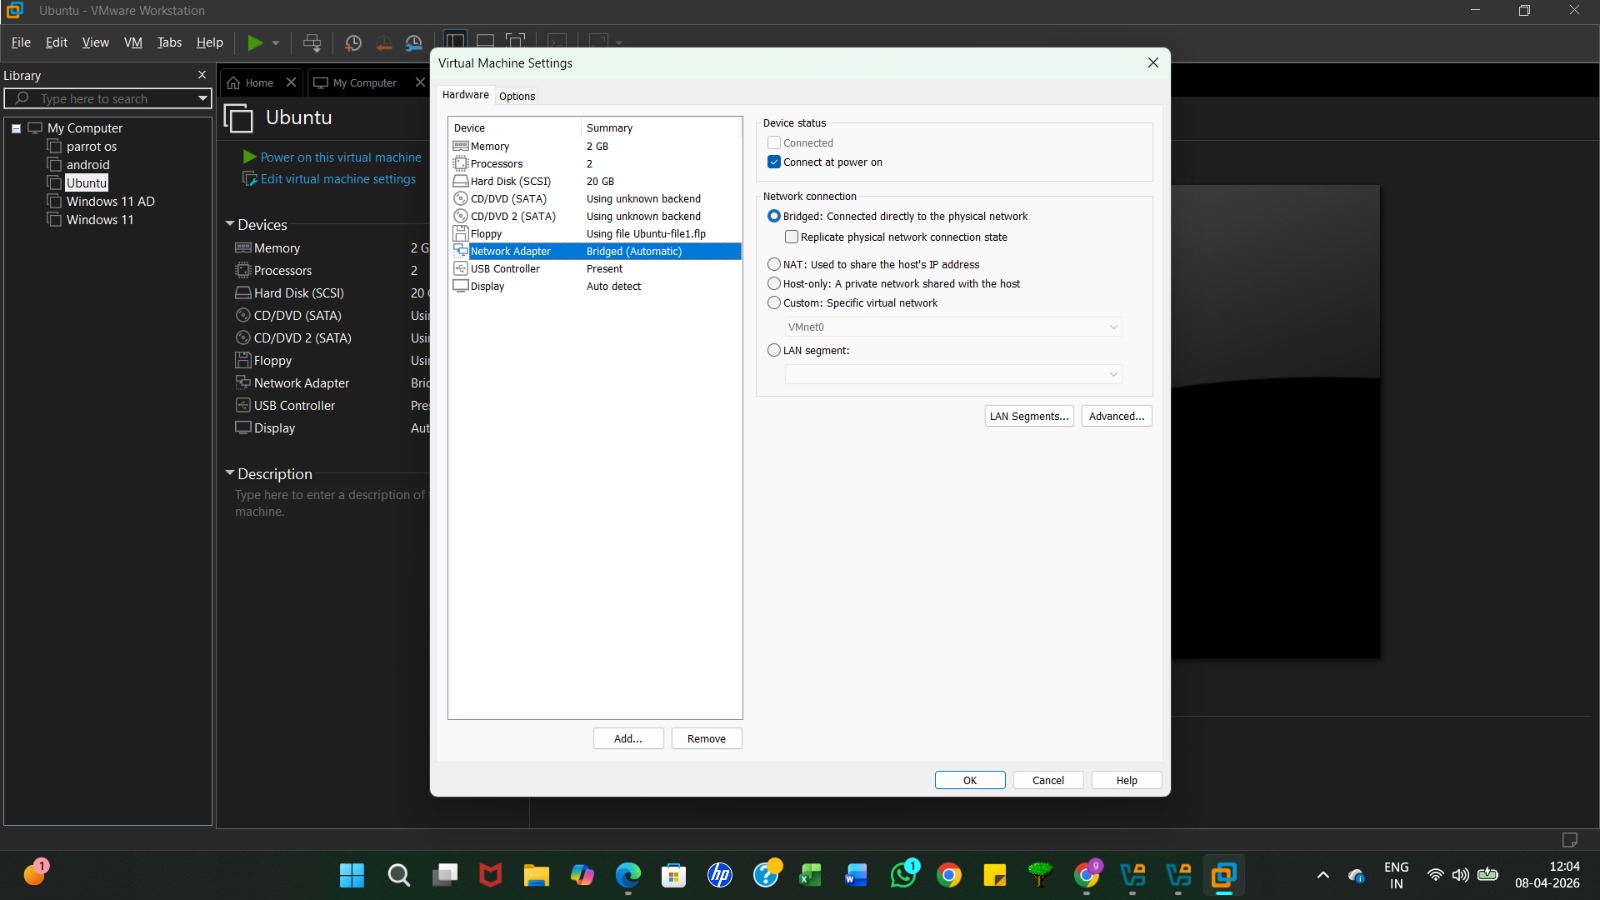Viewport: 1600px width, 900px height.
Task: Click the Hard Disk (SCSI) icon in settings list
Action: pyautogui.click(x=461, y=181)
